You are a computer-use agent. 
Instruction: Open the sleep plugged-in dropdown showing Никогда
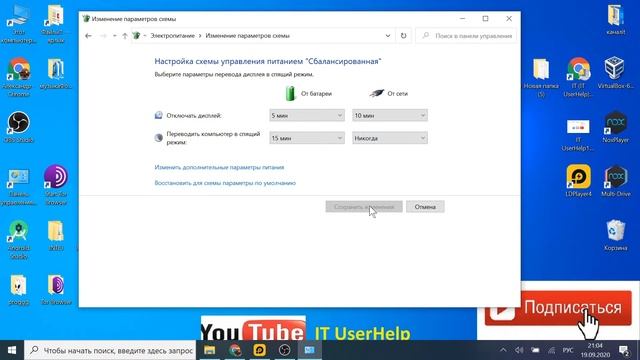[x=390, y=138]
